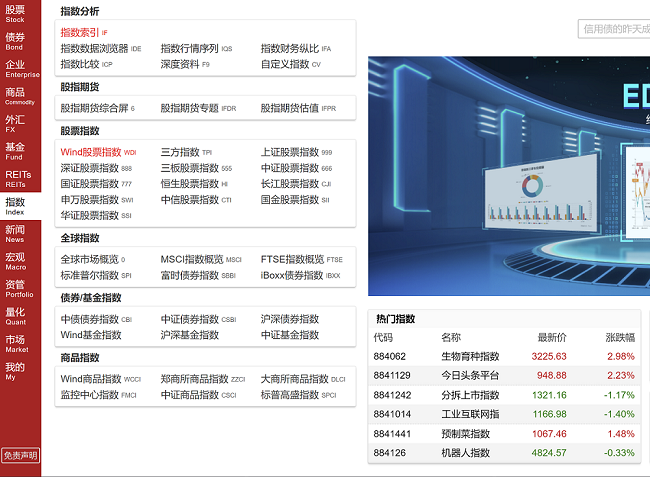Open 国金股票指数 SII
Image resolution: width=650 pixels, height=477 pixels.
(x=295, y=200)
